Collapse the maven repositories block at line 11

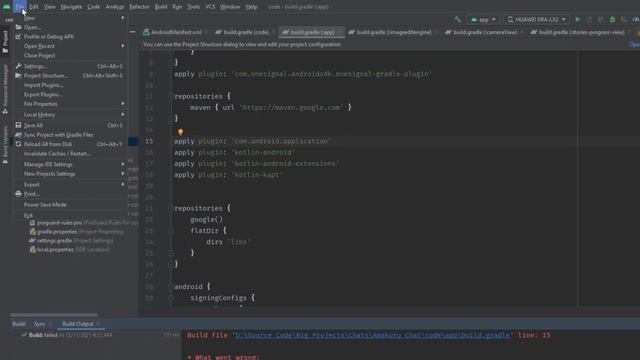tap(171, 96)
